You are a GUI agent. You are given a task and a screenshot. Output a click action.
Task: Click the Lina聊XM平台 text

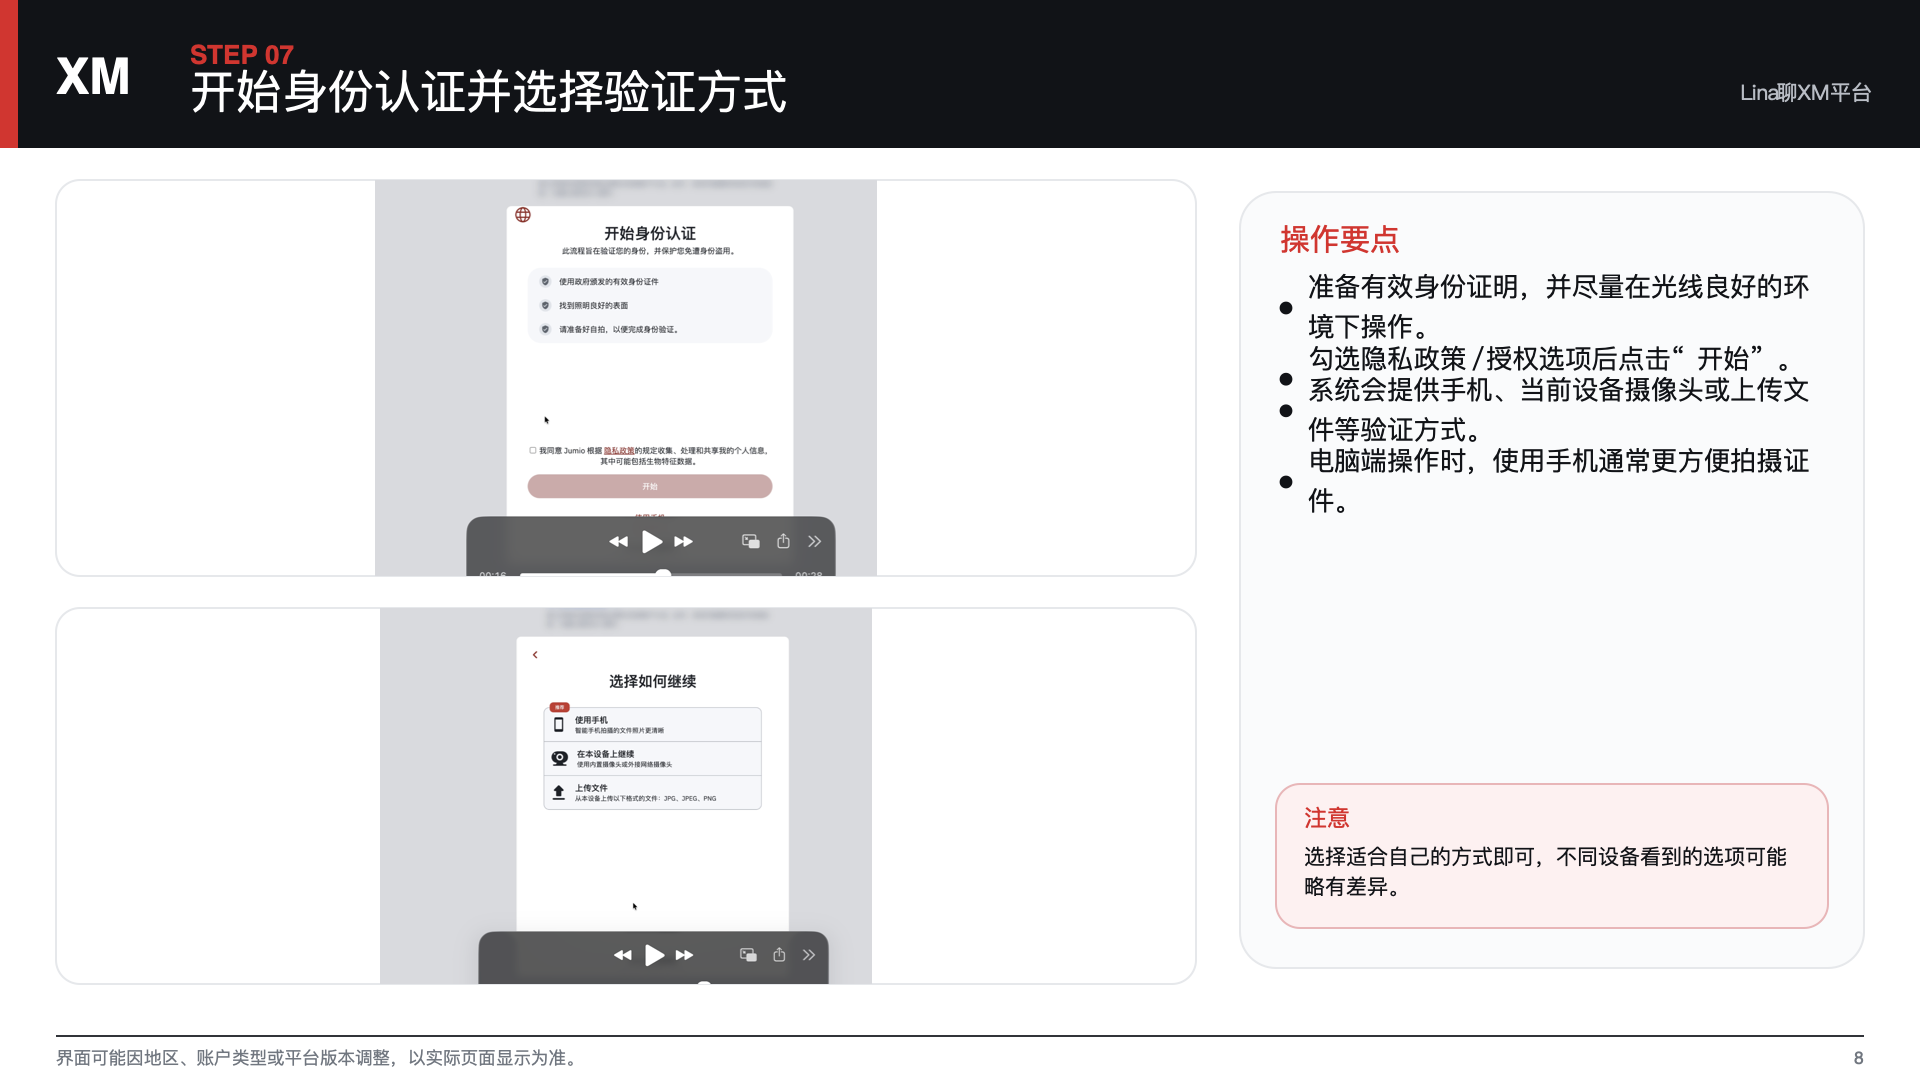coord(1805,93)
